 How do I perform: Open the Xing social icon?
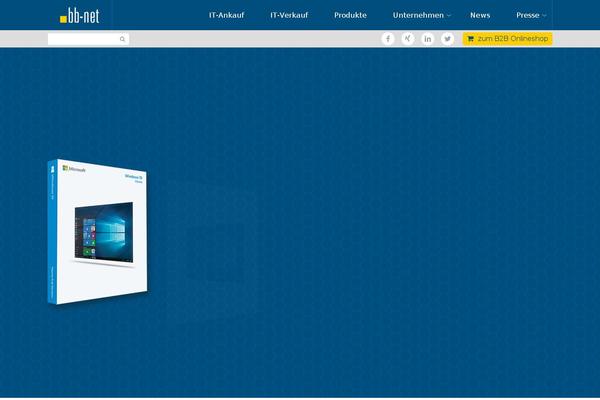click(408, 39)
